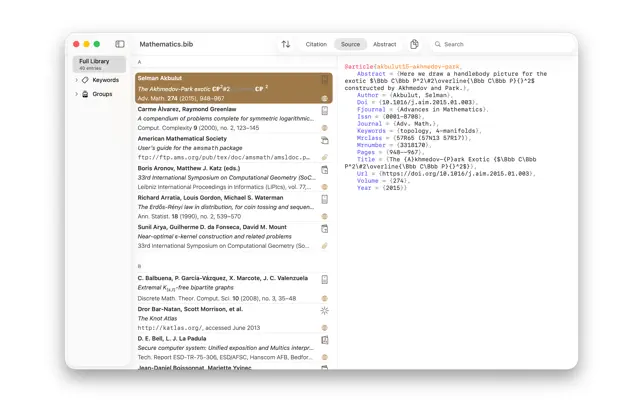
Task: Click the misc starburst icon for Knot Atlas entry
Action: point(324,311)
